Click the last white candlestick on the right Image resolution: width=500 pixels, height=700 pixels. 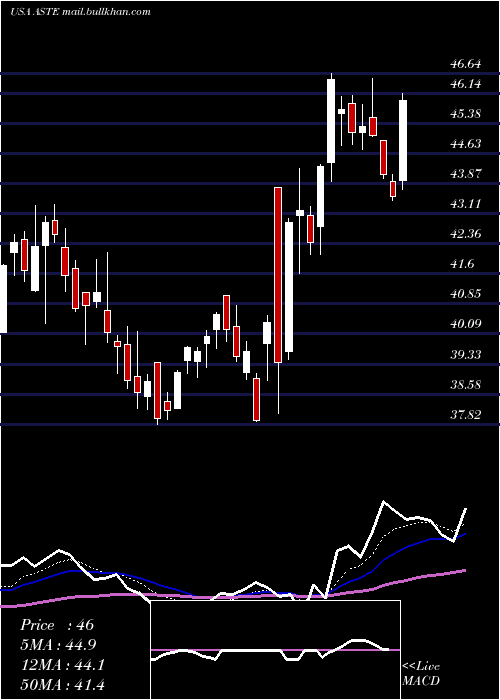coord(403,140)
